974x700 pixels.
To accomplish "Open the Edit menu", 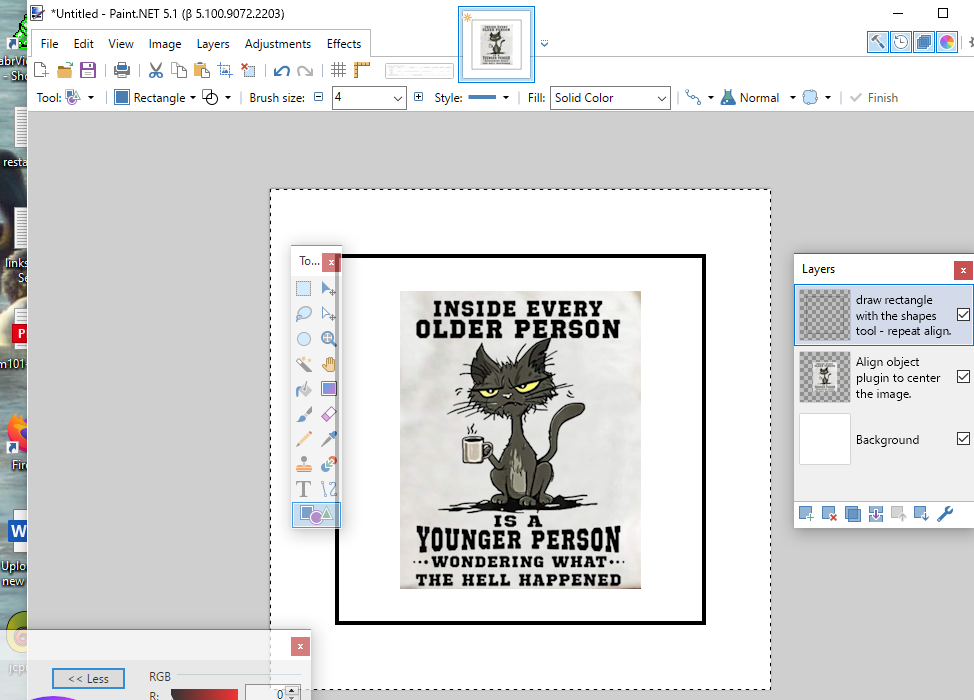I will point(83,44).
